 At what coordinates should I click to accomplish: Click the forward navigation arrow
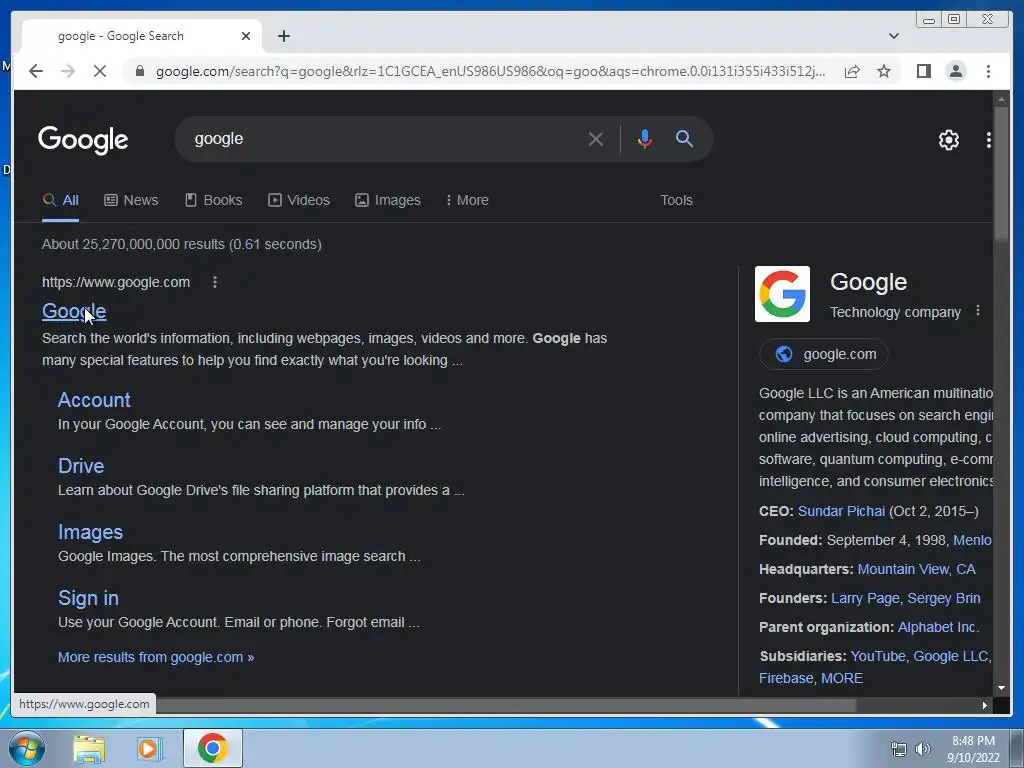(x=68, y=71)
